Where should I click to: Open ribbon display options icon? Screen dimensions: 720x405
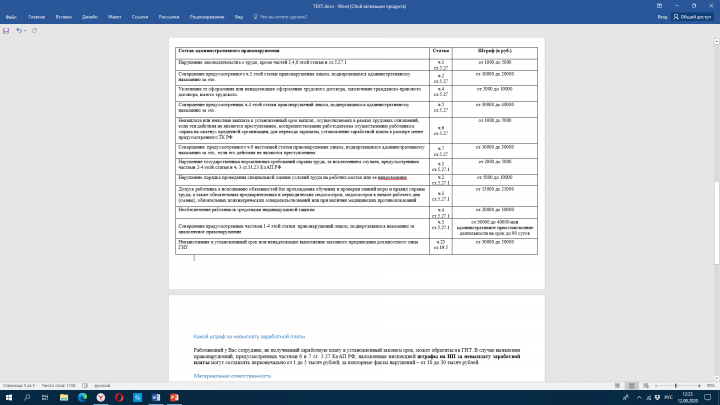[x=659, y=6]
